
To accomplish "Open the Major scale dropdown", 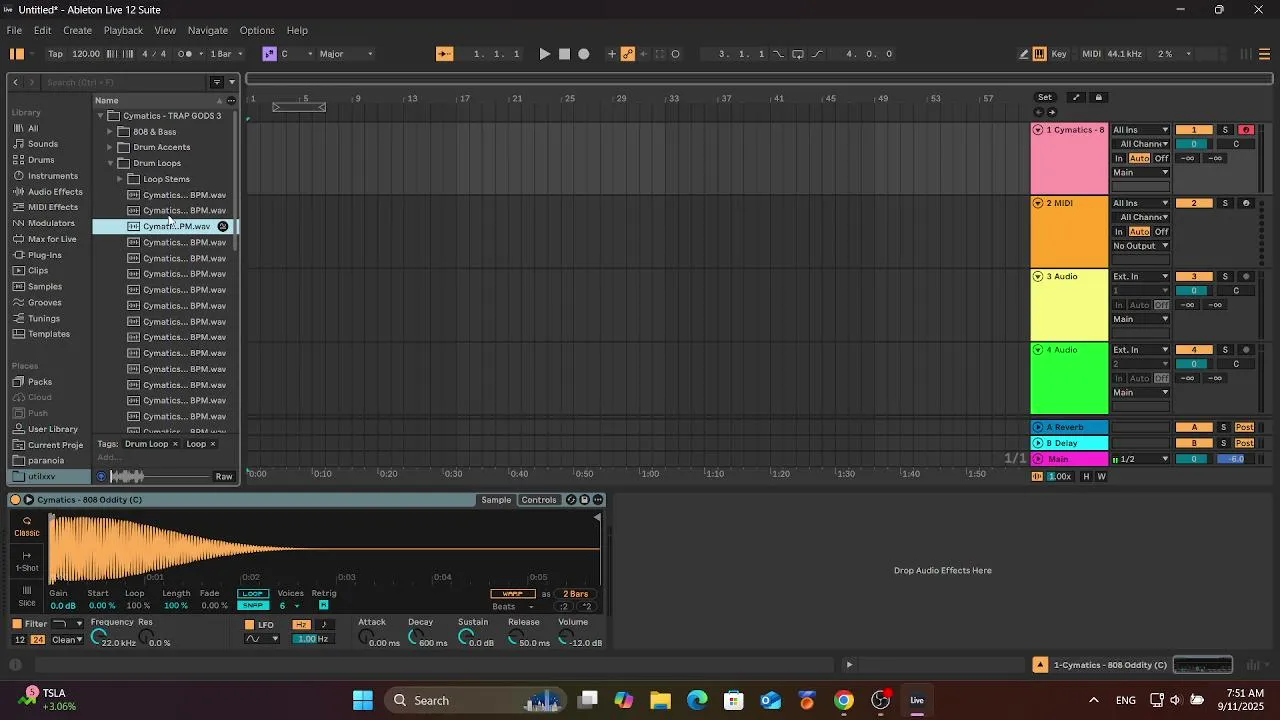I will 346,54.
